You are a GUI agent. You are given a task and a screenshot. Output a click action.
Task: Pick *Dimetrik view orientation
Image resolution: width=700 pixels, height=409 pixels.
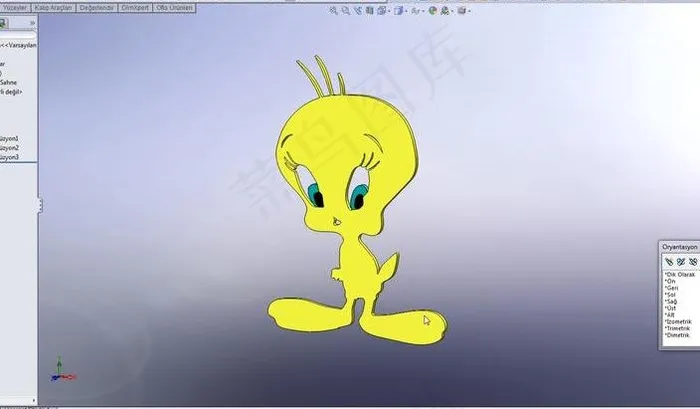pyautogui.click(x=678, y=335)
